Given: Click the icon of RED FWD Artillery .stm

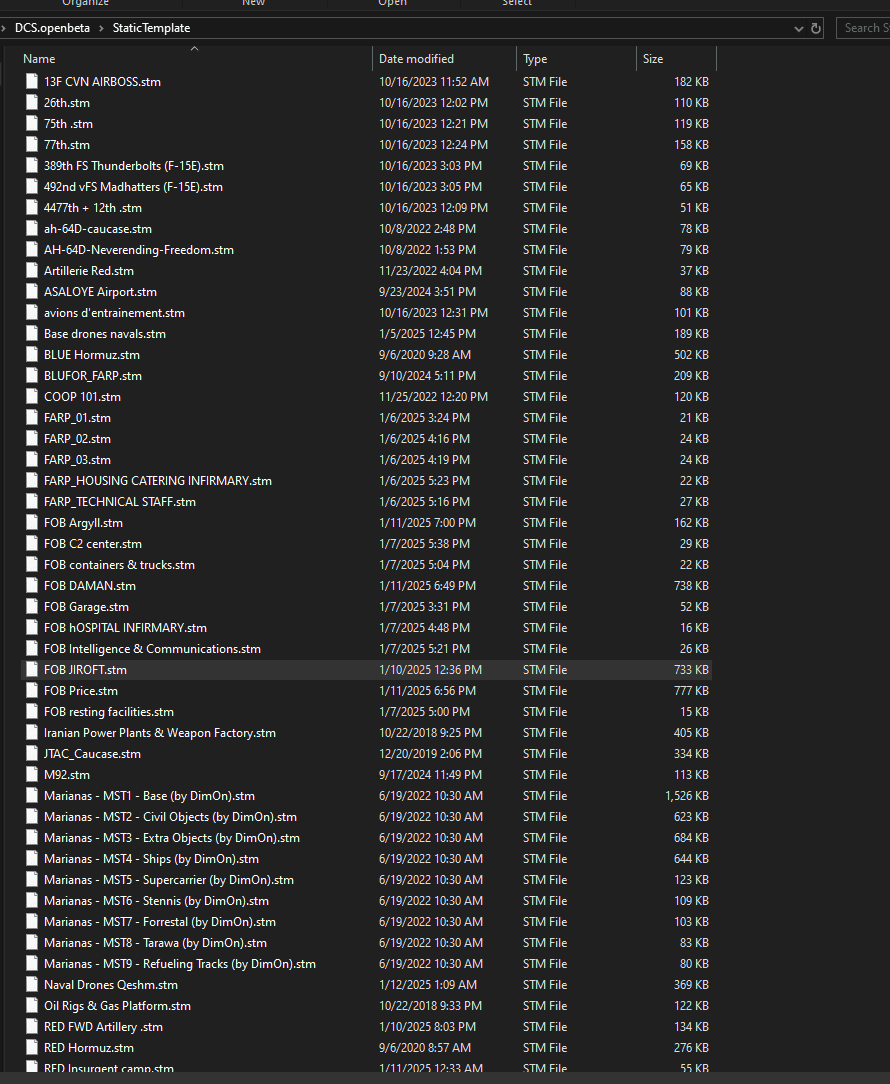Looking at the screenshot, I should [31, 1026].
